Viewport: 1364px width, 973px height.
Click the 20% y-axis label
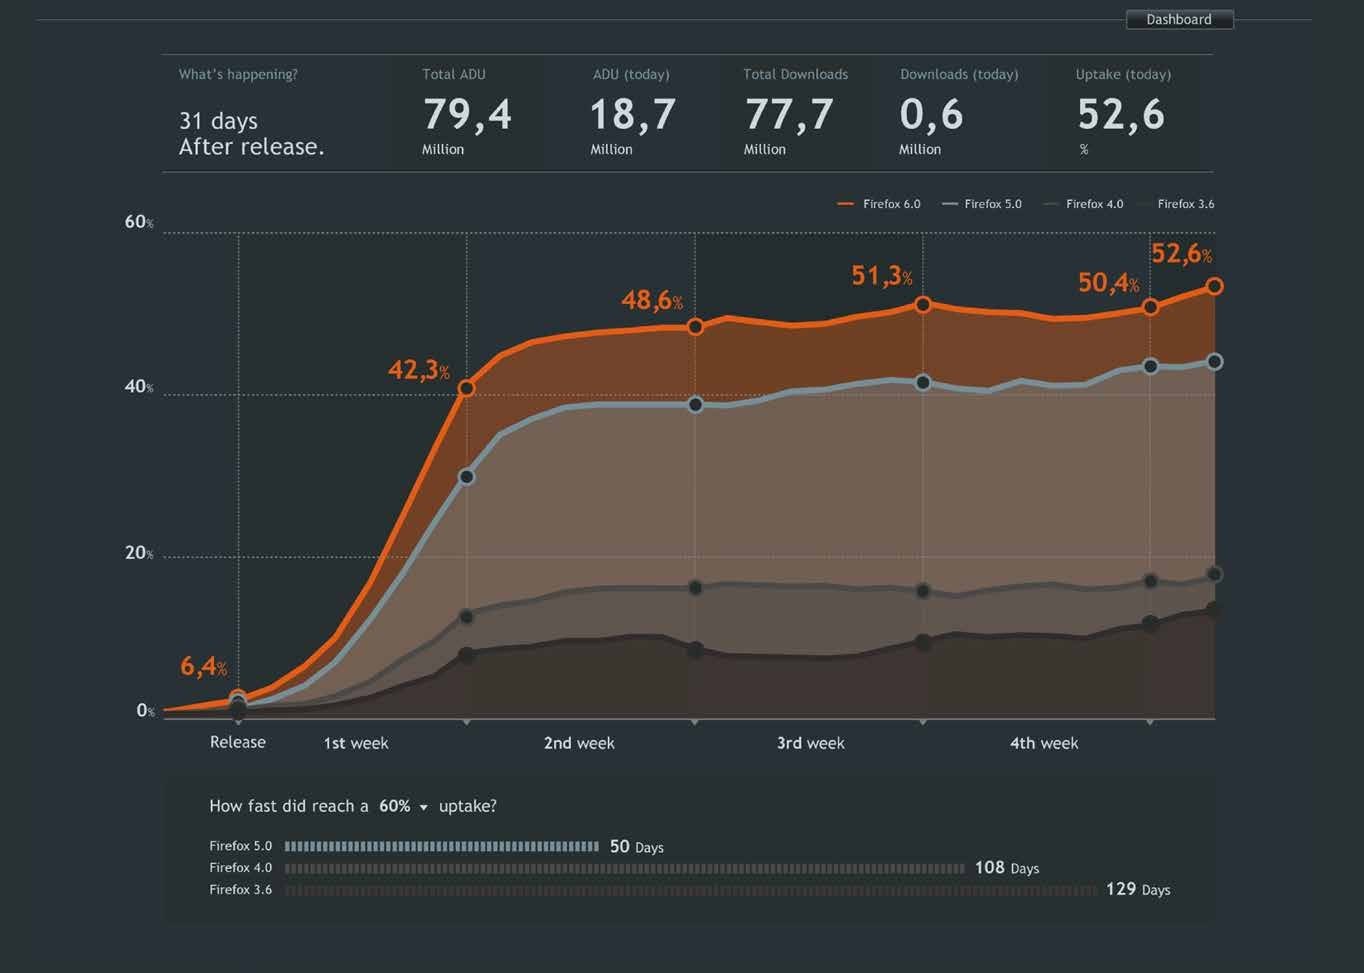pos(139,553)
